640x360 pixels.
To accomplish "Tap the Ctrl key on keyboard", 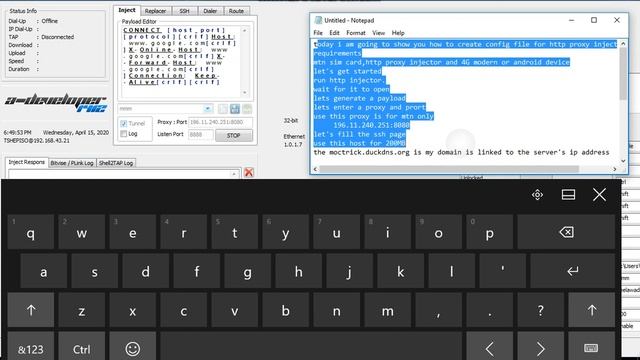I will (x=82, y=348).
